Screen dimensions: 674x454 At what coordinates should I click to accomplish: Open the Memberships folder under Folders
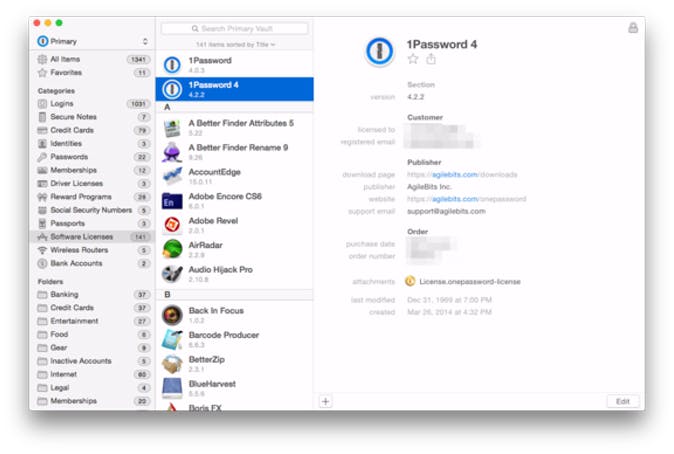coord(92,401)
